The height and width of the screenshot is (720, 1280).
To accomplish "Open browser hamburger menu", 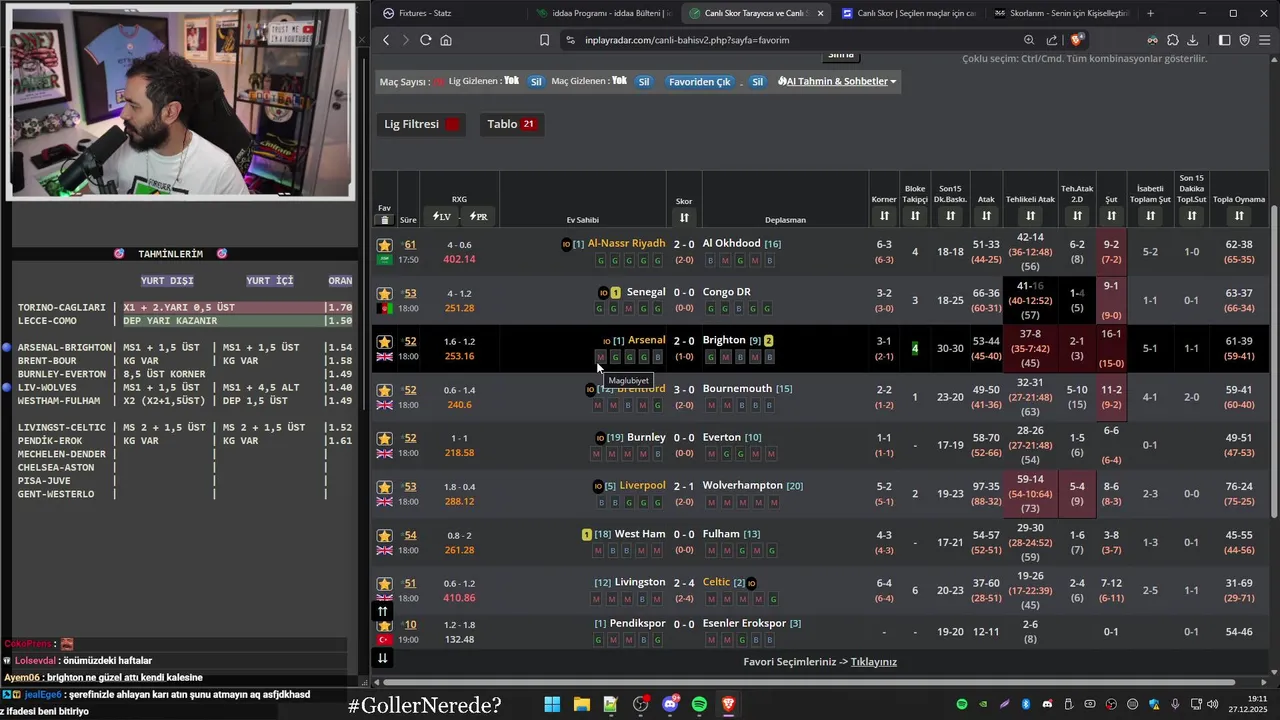I will (1264, 40).
